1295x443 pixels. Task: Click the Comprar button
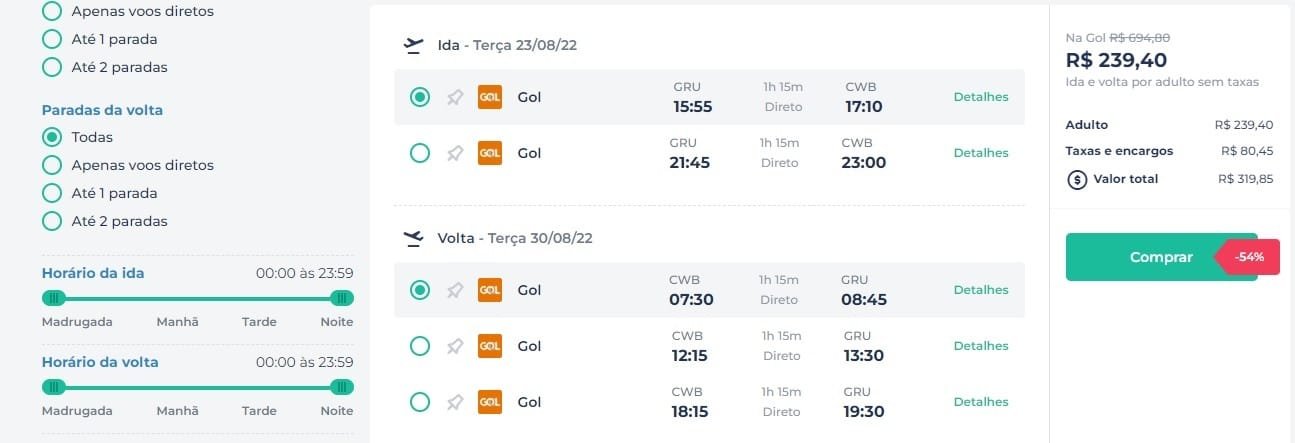(1161, 257)
